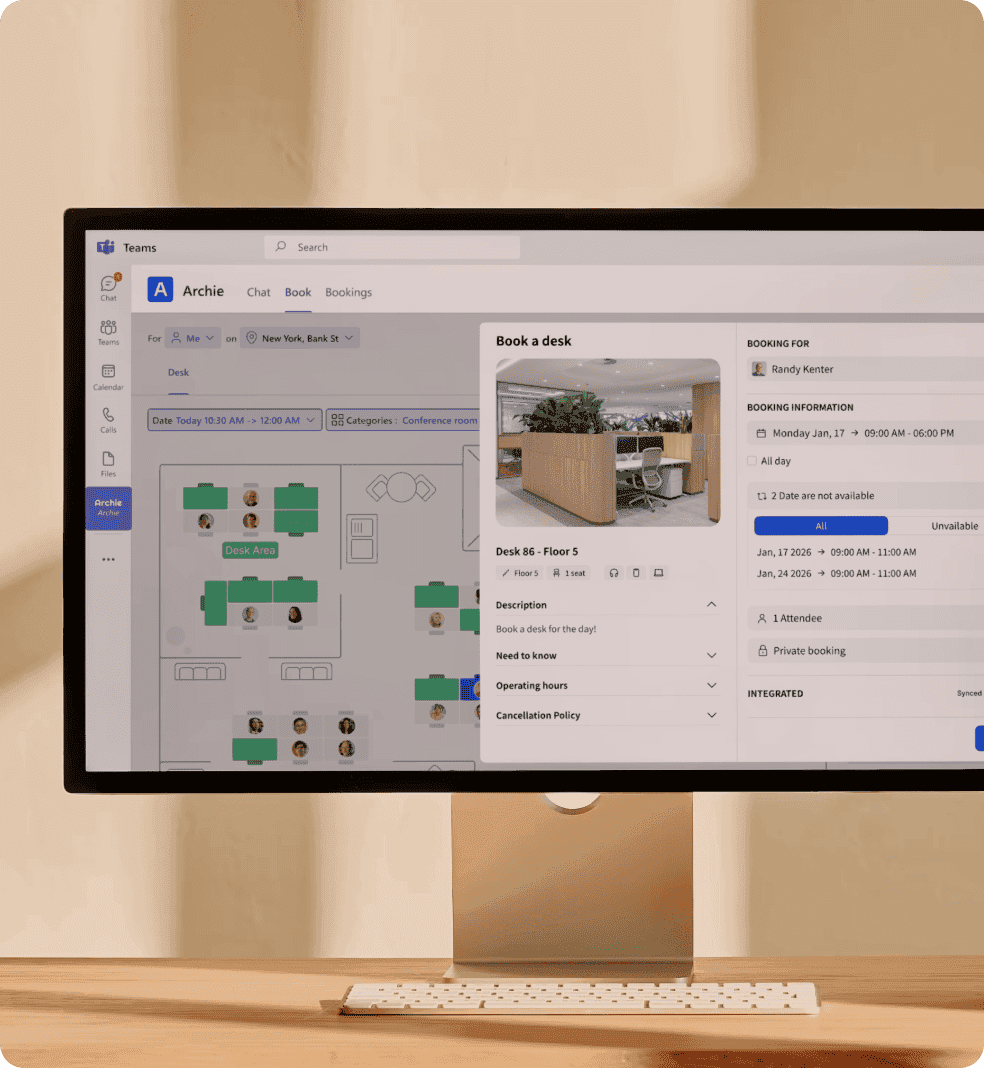The height and width of the screenshot is (1068, 984).
Task: Open the New York, Bank St dropdown
Action: [299, 338]
